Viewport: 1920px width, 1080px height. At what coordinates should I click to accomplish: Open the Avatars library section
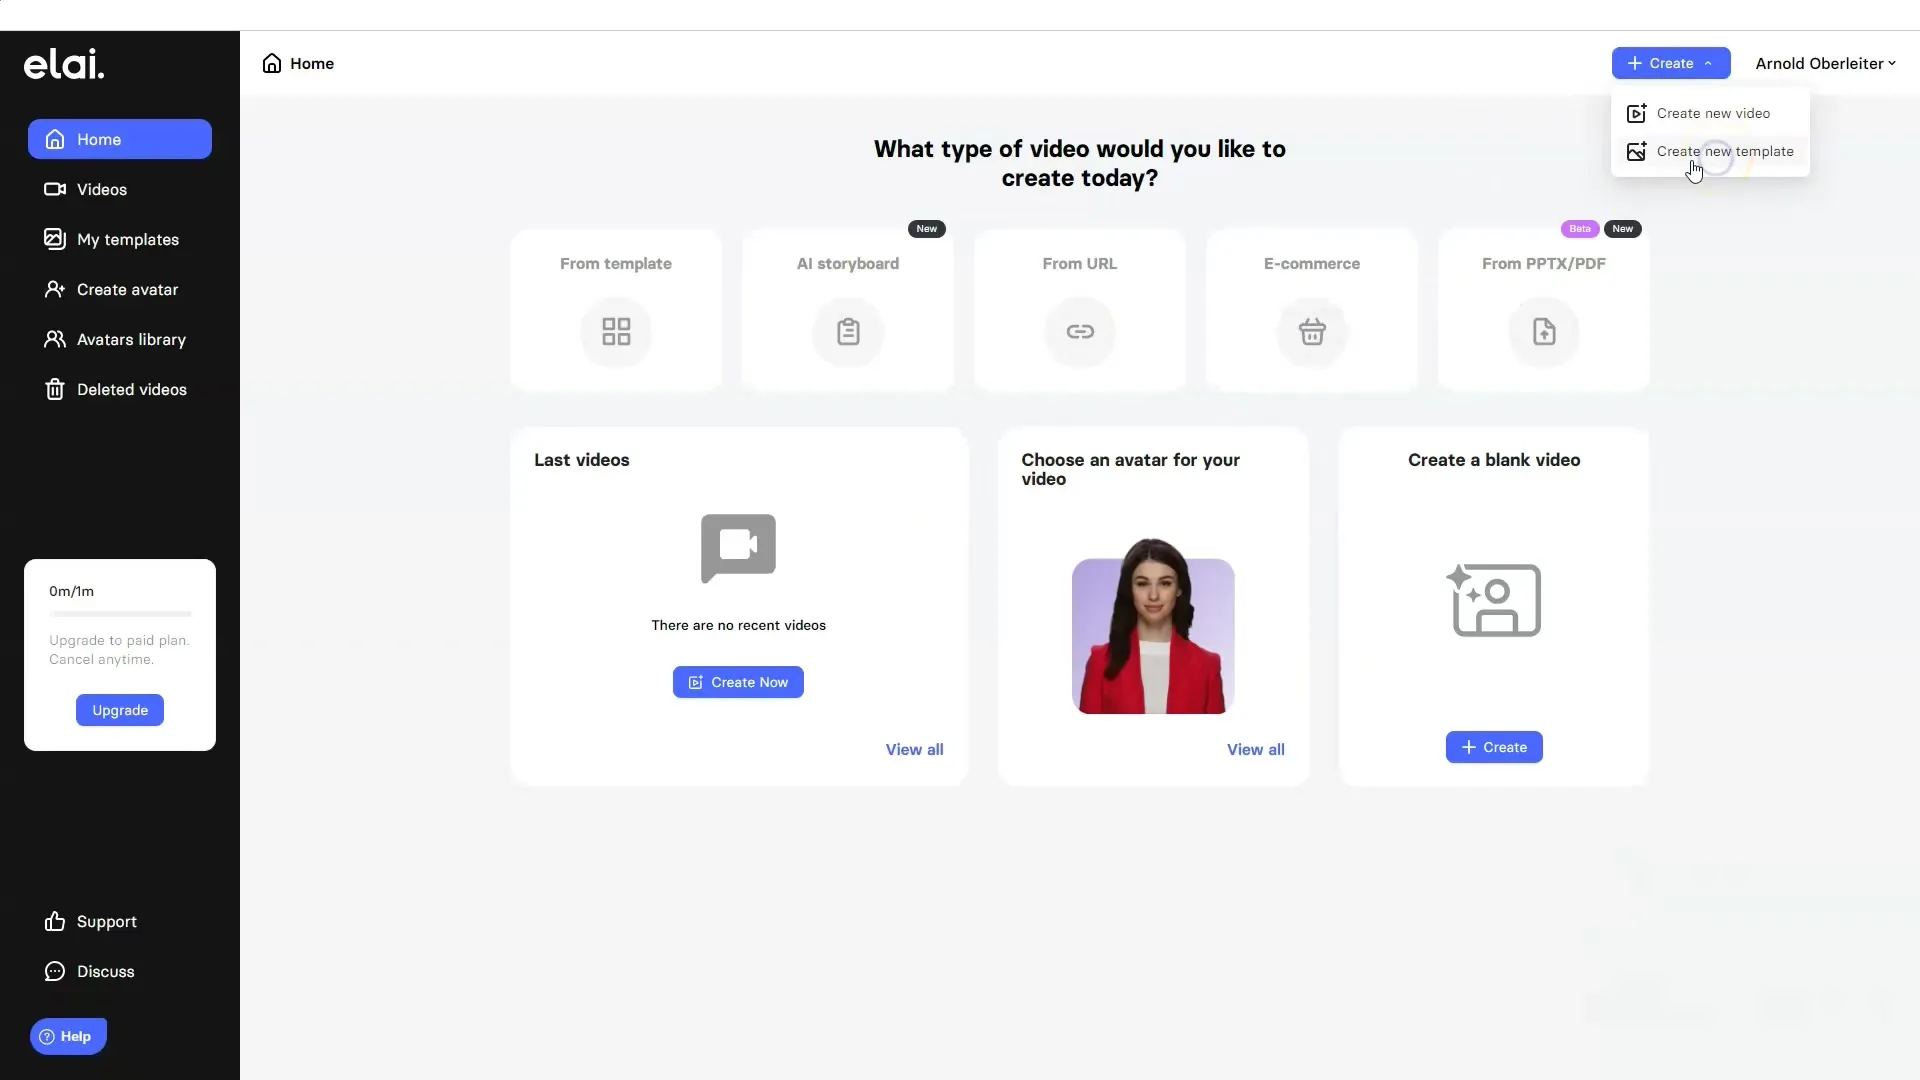(x=131, y=339)
